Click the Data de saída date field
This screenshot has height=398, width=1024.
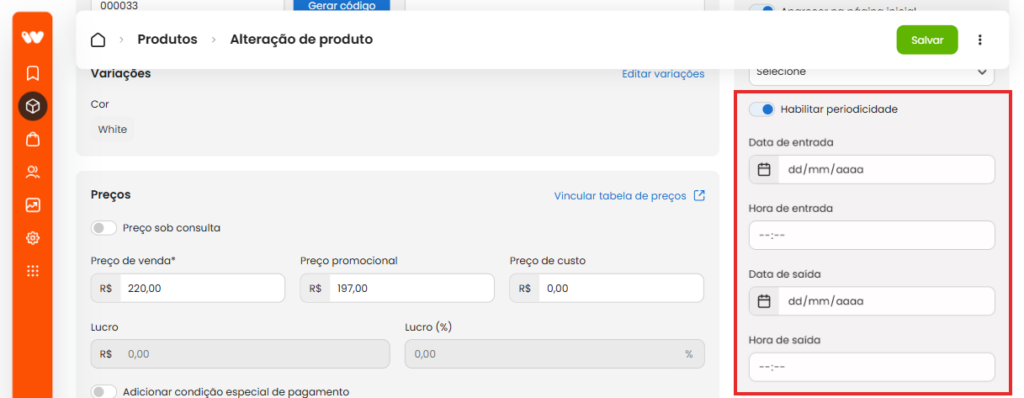coord(872,301)
